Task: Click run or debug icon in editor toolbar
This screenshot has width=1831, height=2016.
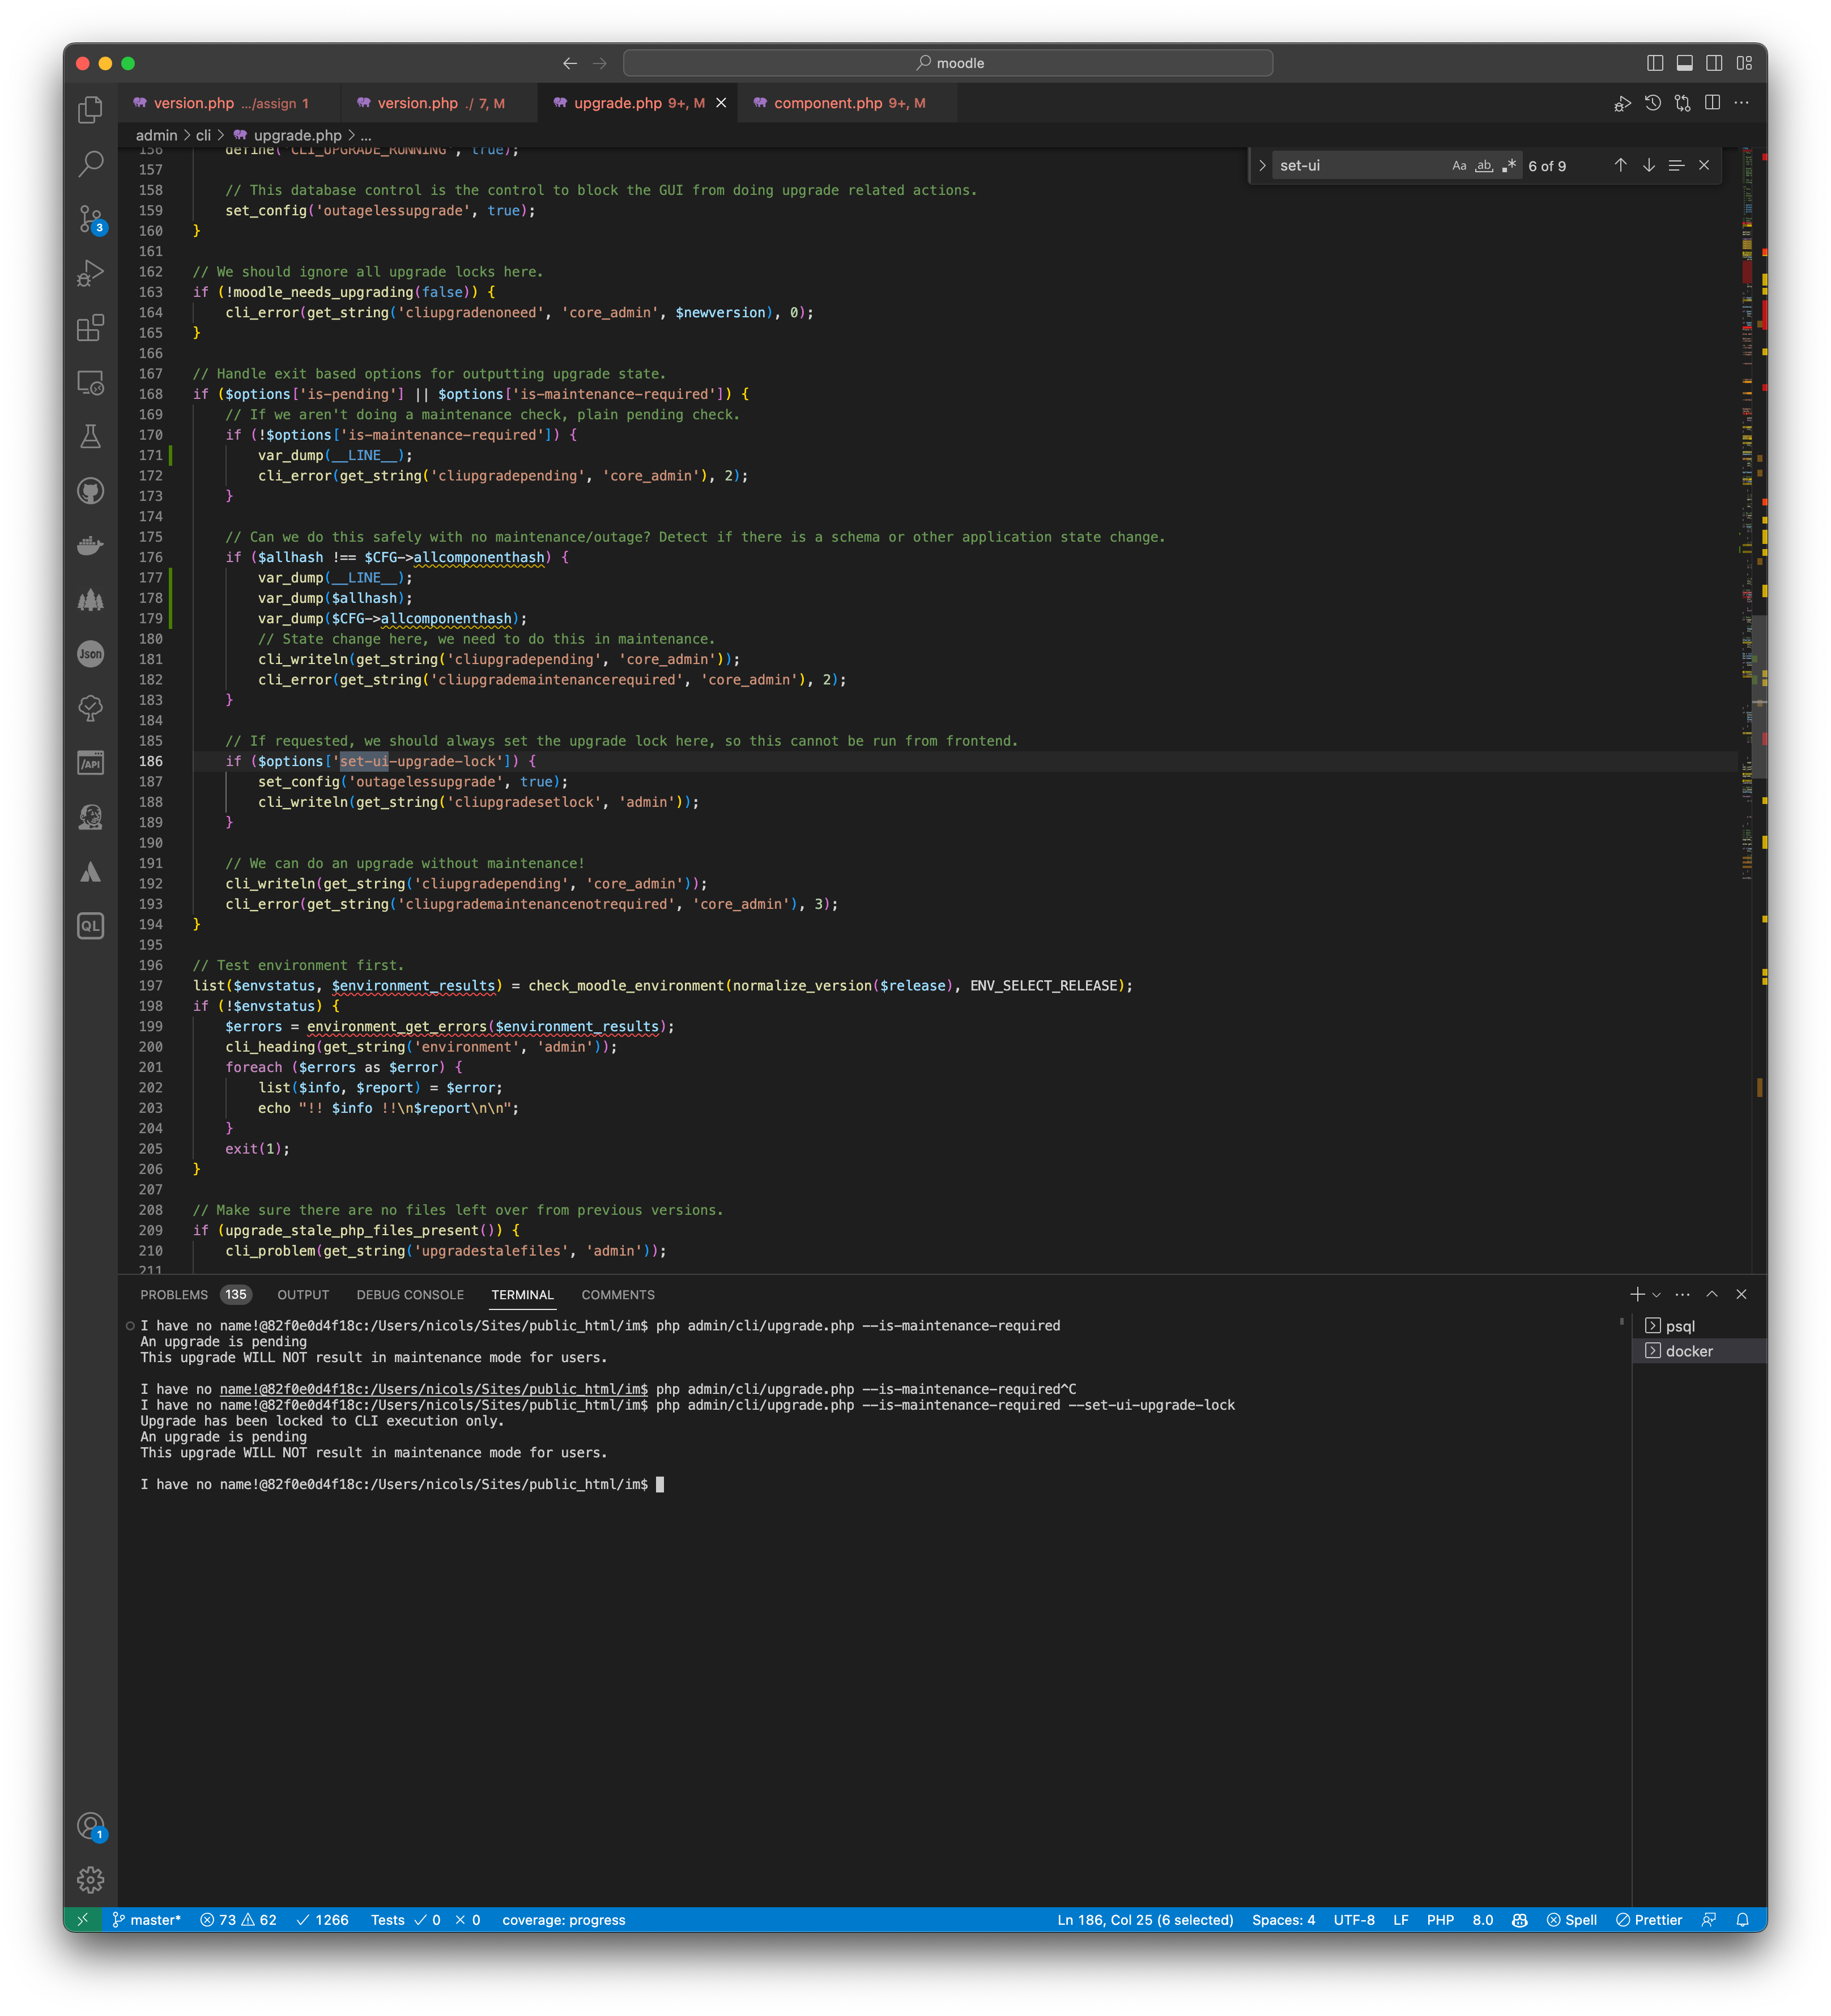Action: click(1623, 103)
